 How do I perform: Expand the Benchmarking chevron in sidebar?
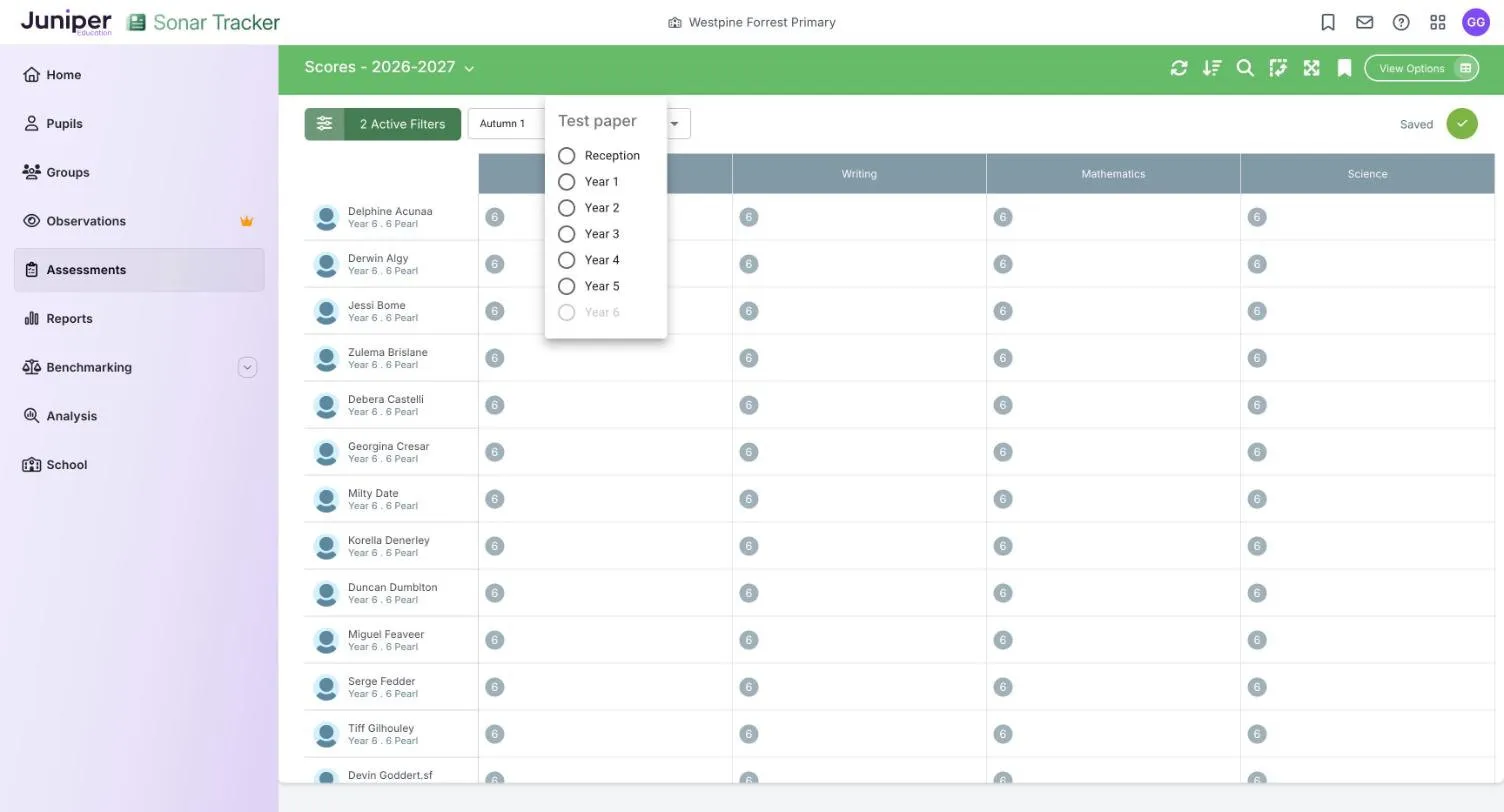pyautogui.click(x=247, y=367)
